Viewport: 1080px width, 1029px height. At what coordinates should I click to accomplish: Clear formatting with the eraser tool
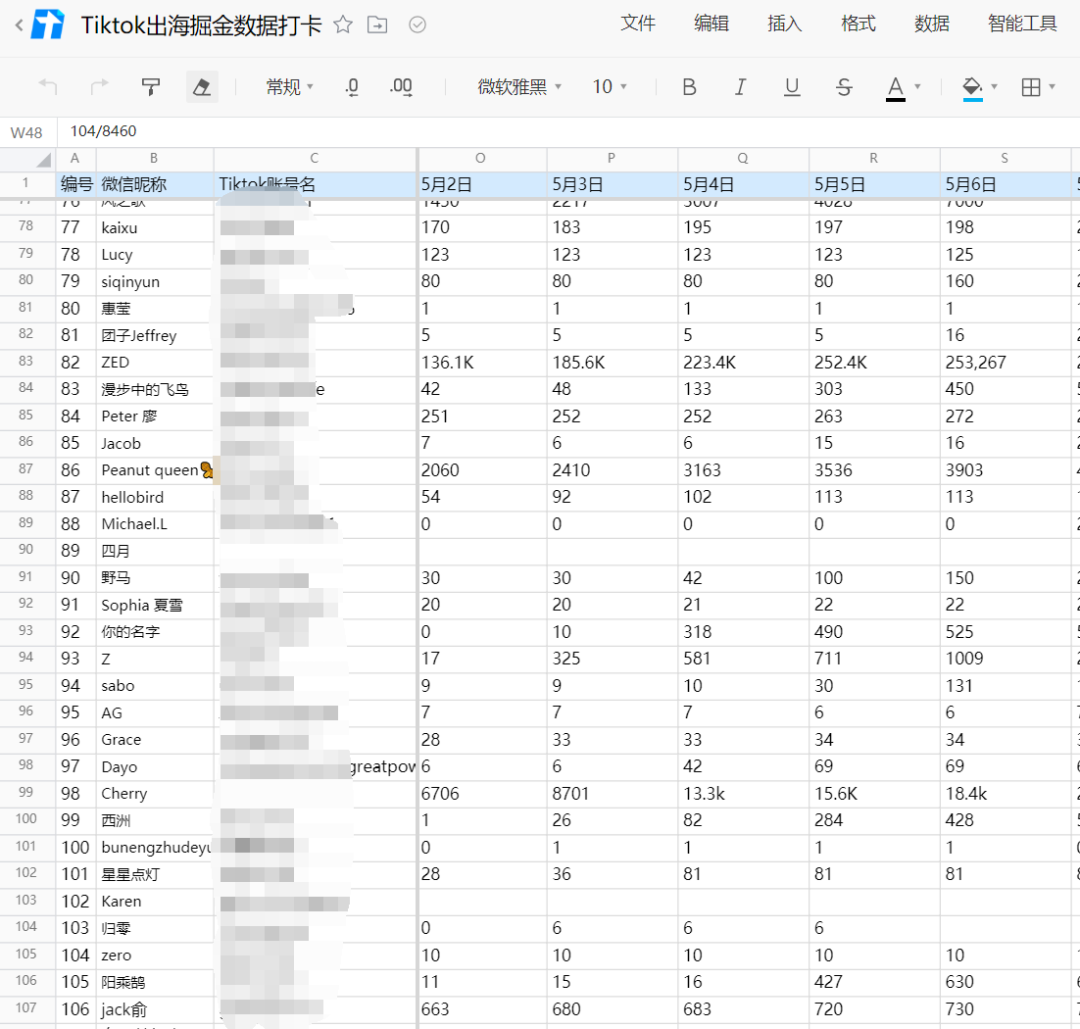(x=202, y=87)
